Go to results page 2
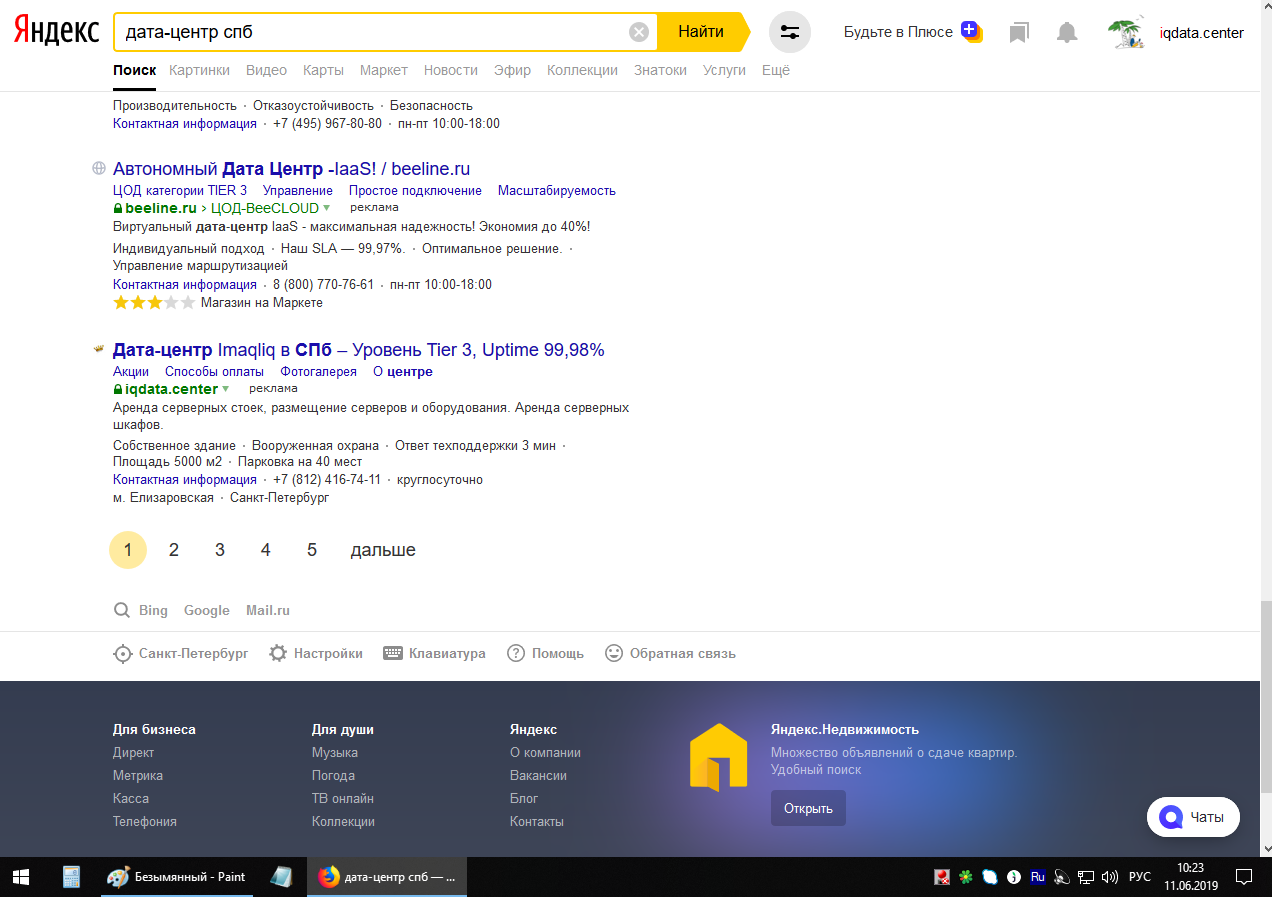The image size is (1272, 897). click(174, 550)
